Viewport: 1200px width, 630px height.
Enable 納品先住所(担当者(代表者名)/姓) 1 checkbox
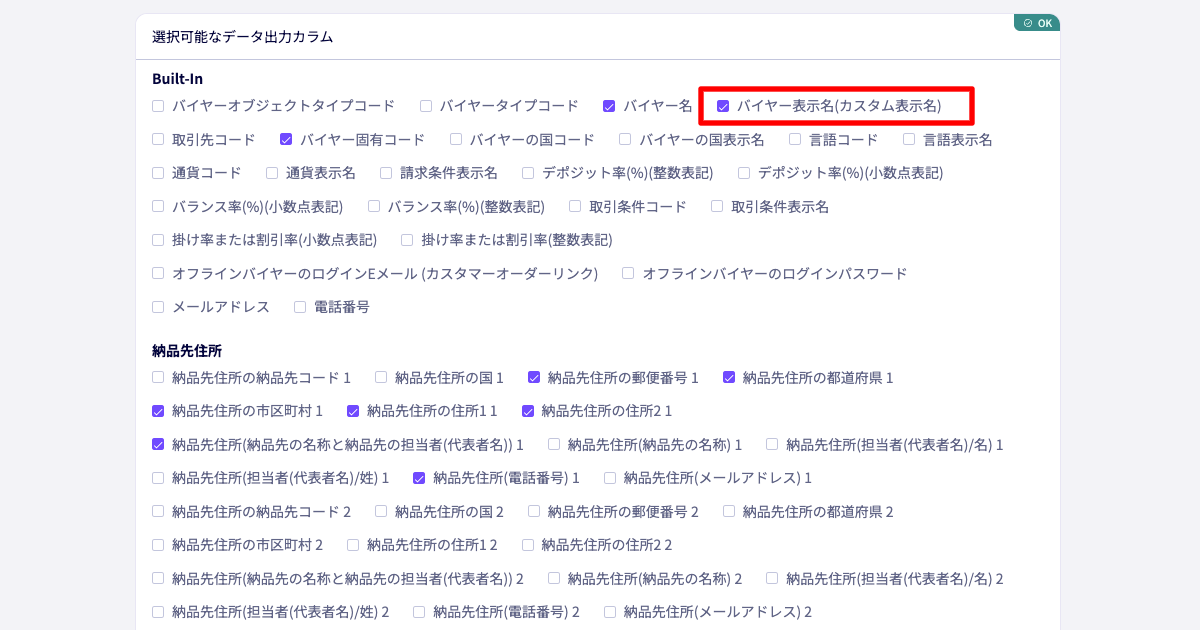pos(158,478)
